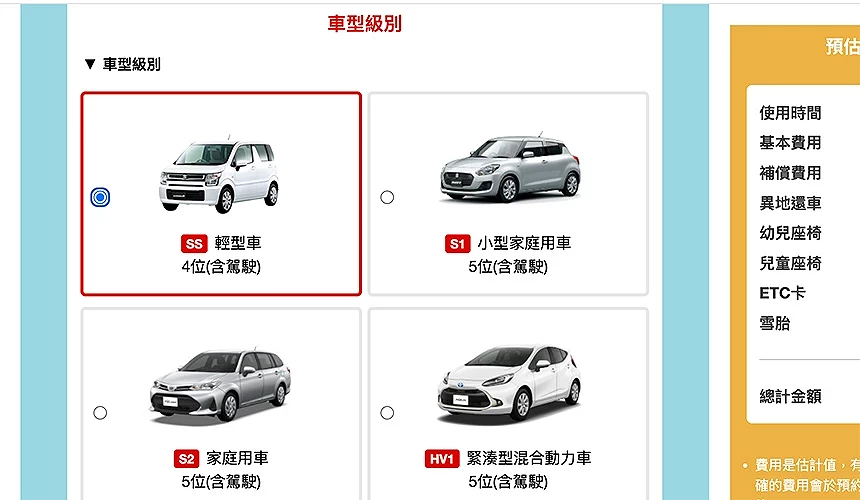Click the white kei car image
The height and width of the screenshot is (500, 860).
coord(219,173)
